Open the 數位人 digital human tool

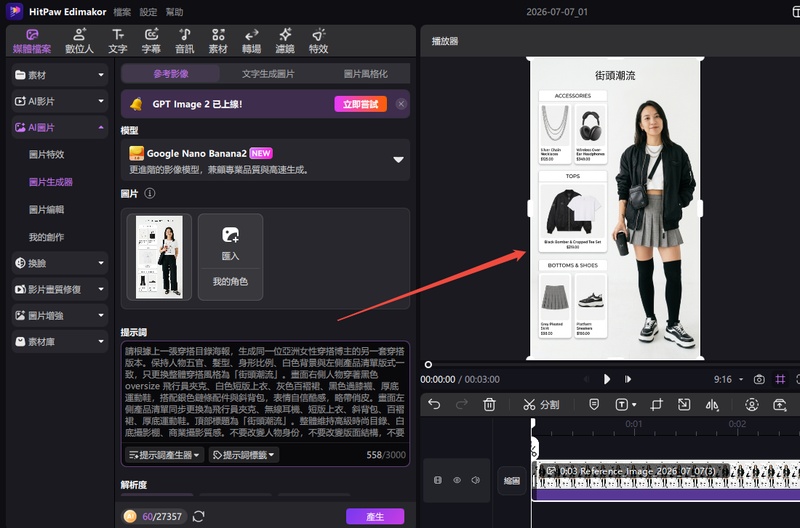(79, 41)
